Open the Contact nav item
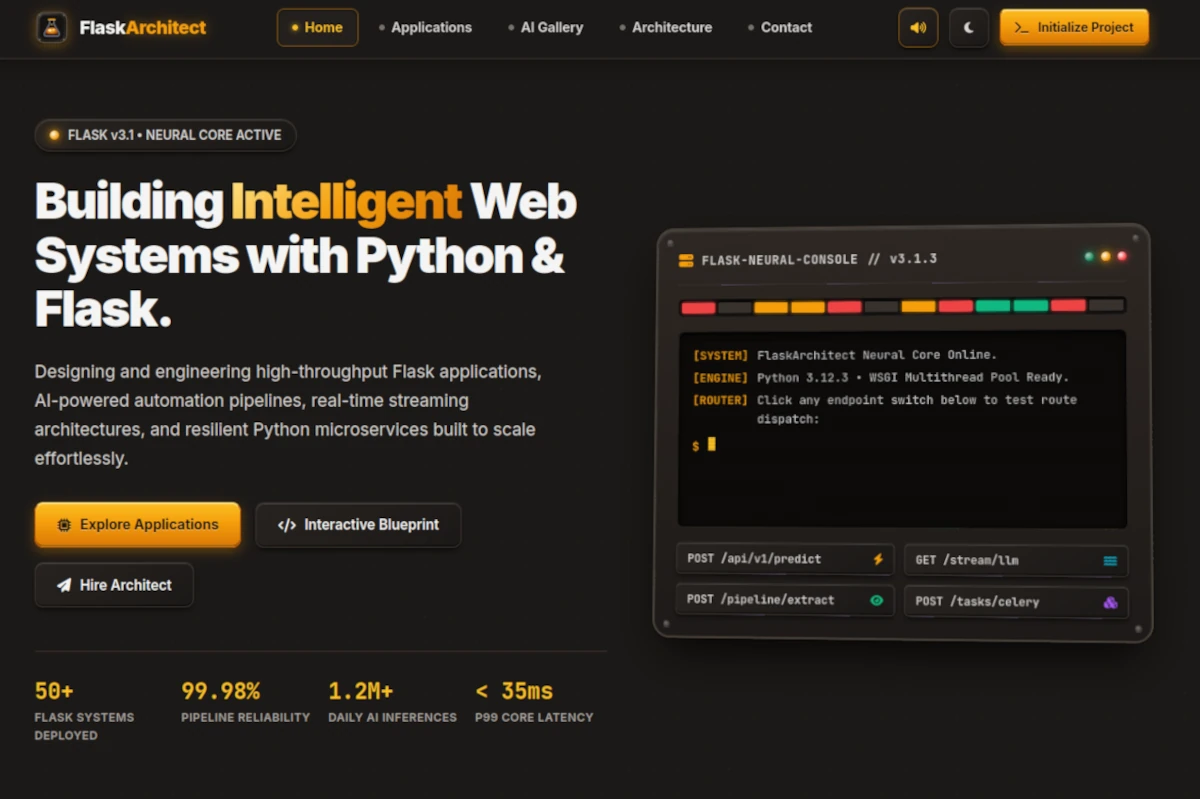This screenshot has width=1200, height=799. point(780,28)
